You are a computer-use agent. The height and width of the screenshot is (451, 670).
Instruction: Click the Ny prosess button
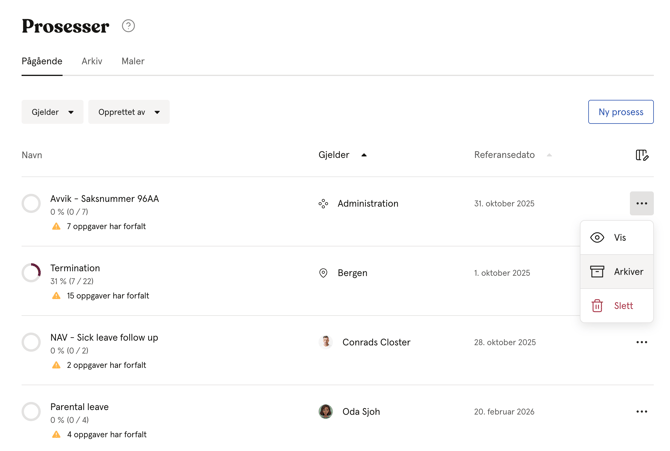pos(620,112)
